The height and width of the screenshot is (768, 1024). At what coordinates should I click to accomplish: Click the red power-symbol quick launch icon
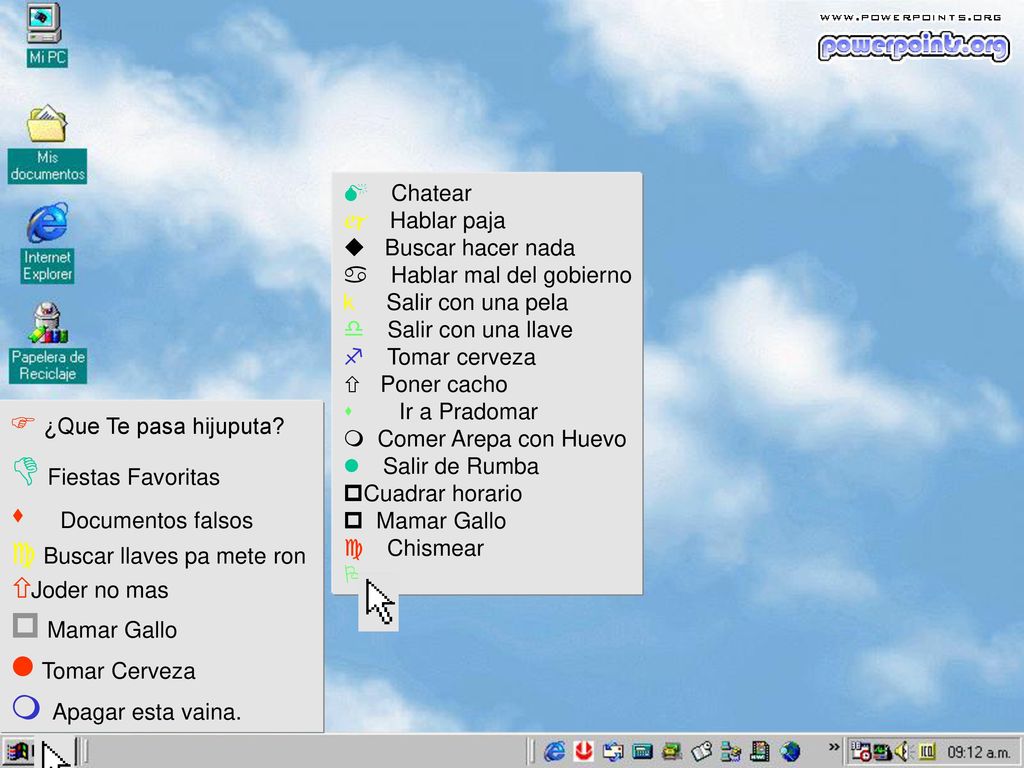tap(584, 752)
